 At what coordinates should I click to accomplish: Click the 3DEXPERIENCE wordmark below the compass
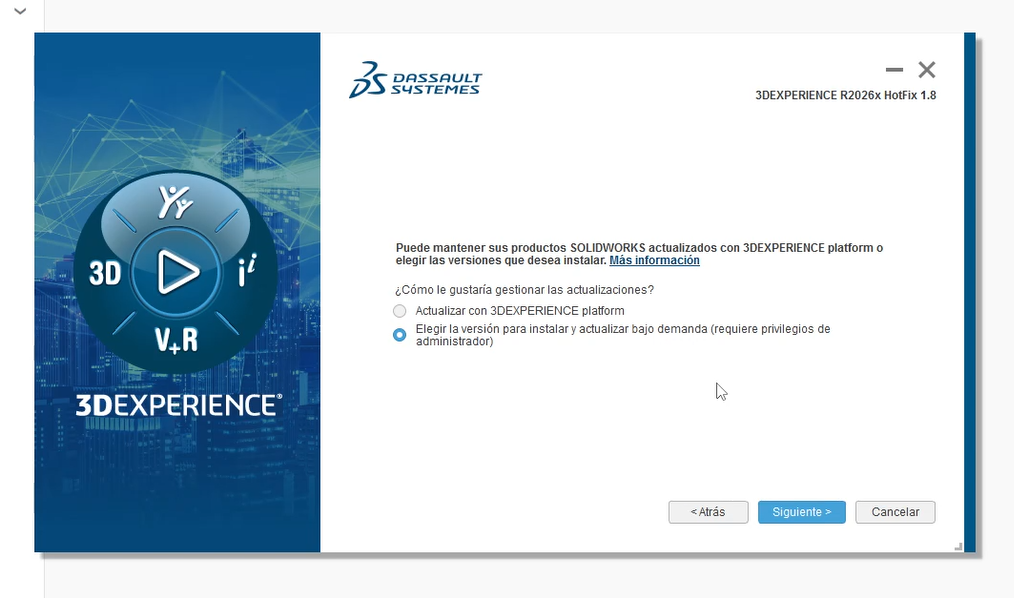click(178, 405)
